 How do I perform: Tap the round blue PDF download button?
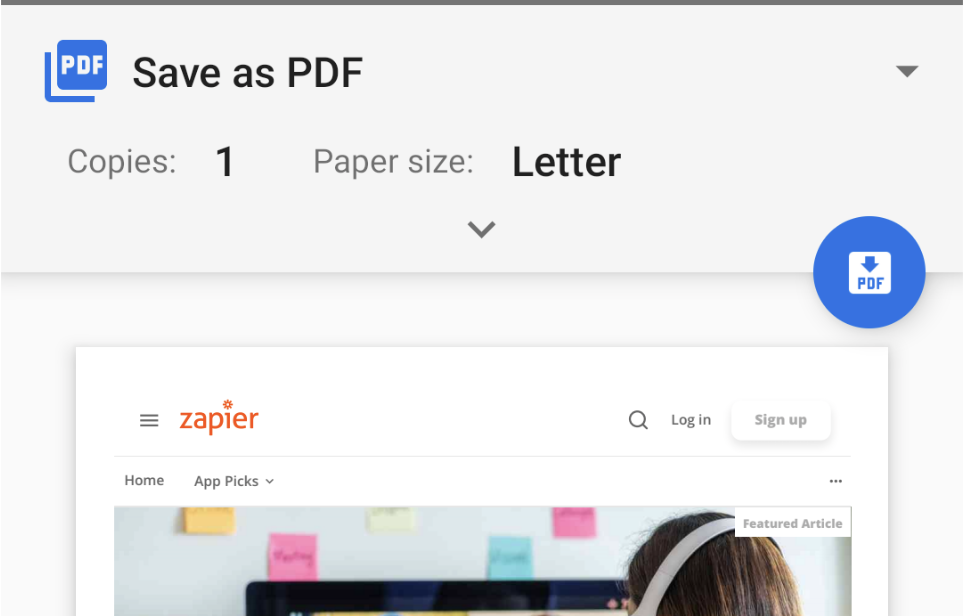[869, 272]
